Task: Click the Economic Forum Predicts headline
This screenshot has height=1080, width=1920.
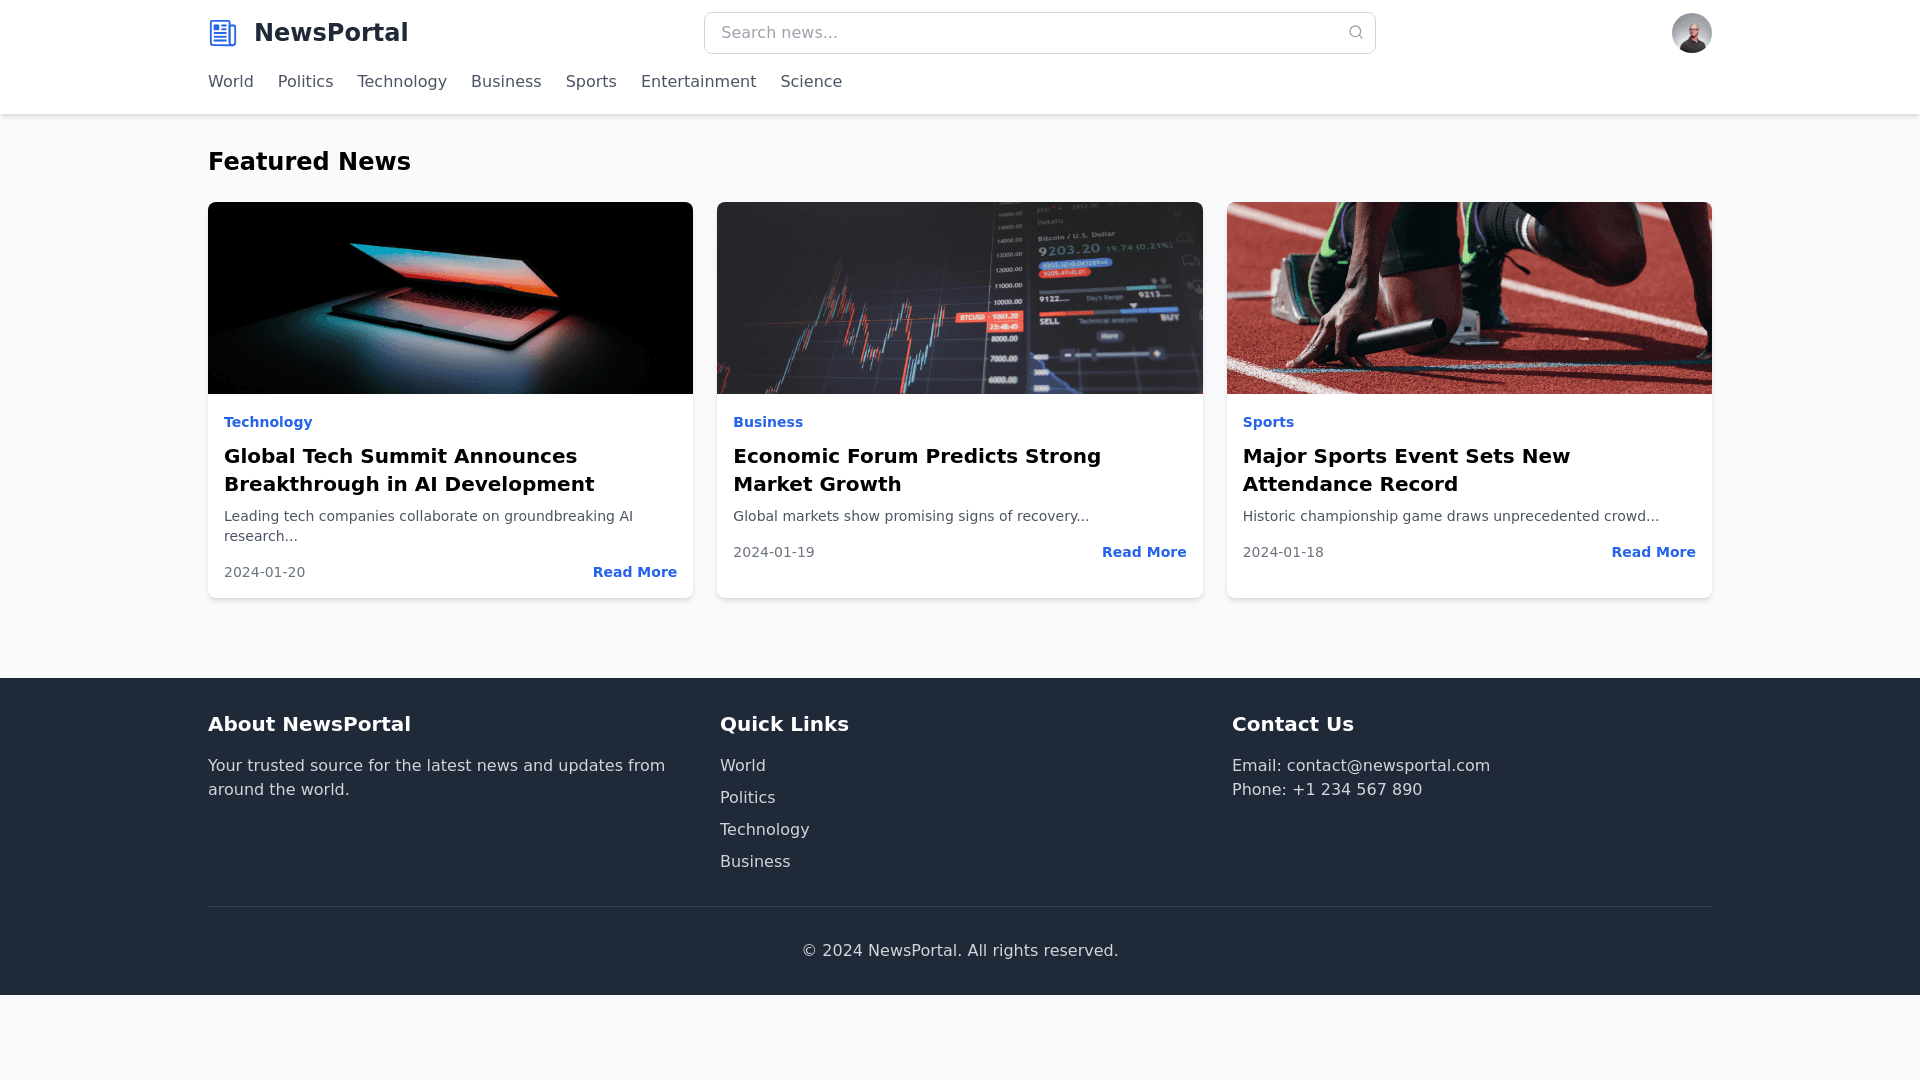Action: (916, 470)
